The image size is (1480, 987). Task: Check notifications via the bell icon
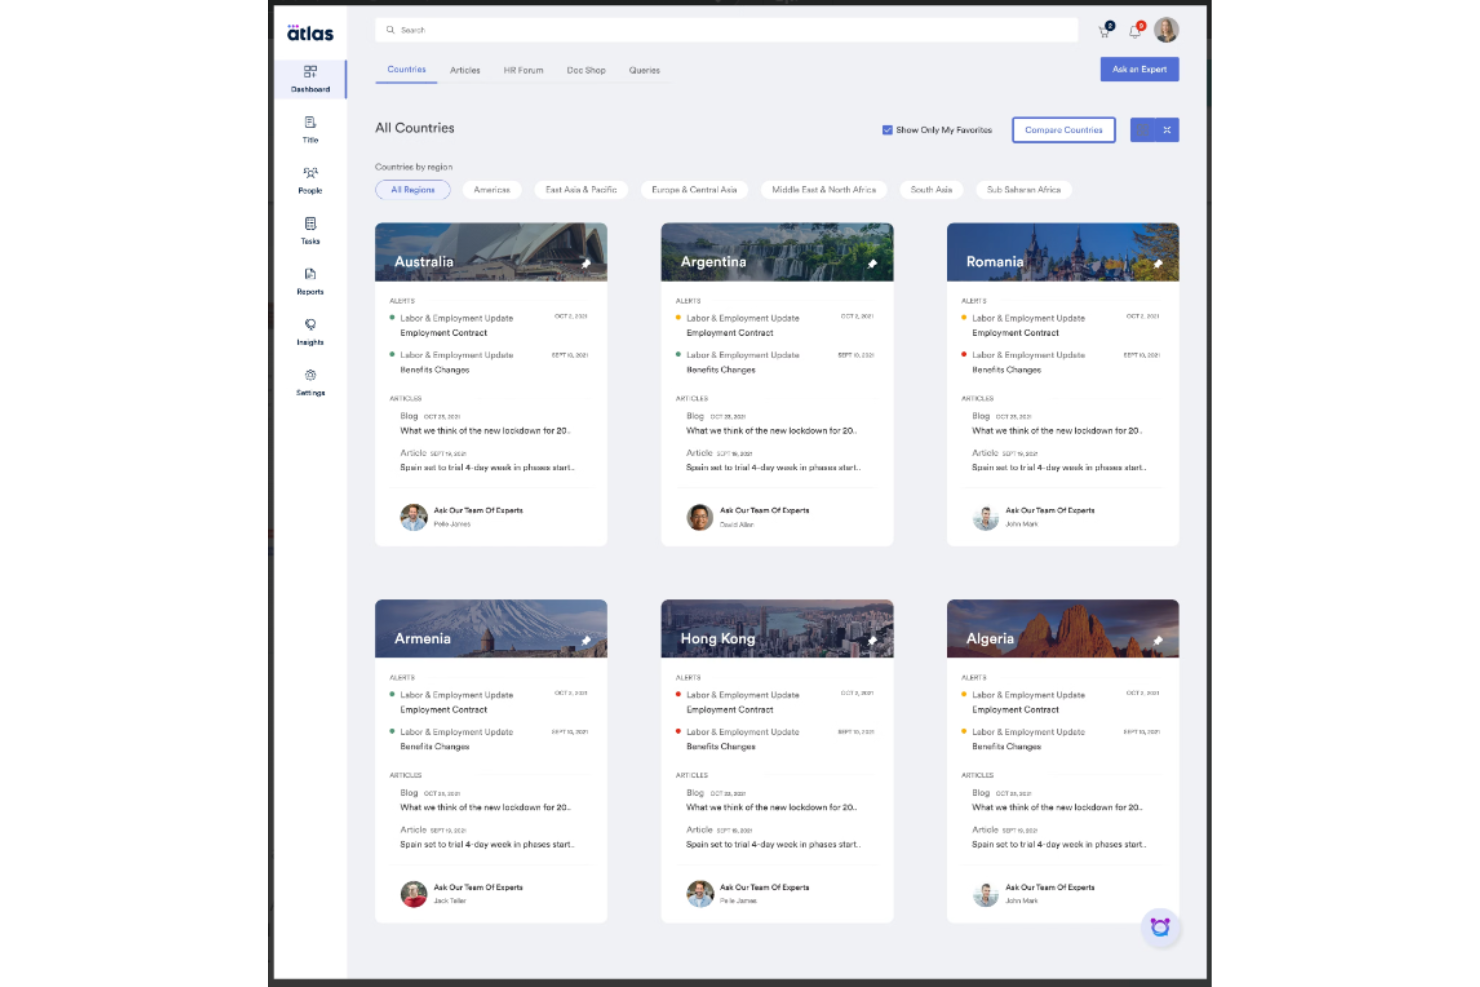[1135, 30]
